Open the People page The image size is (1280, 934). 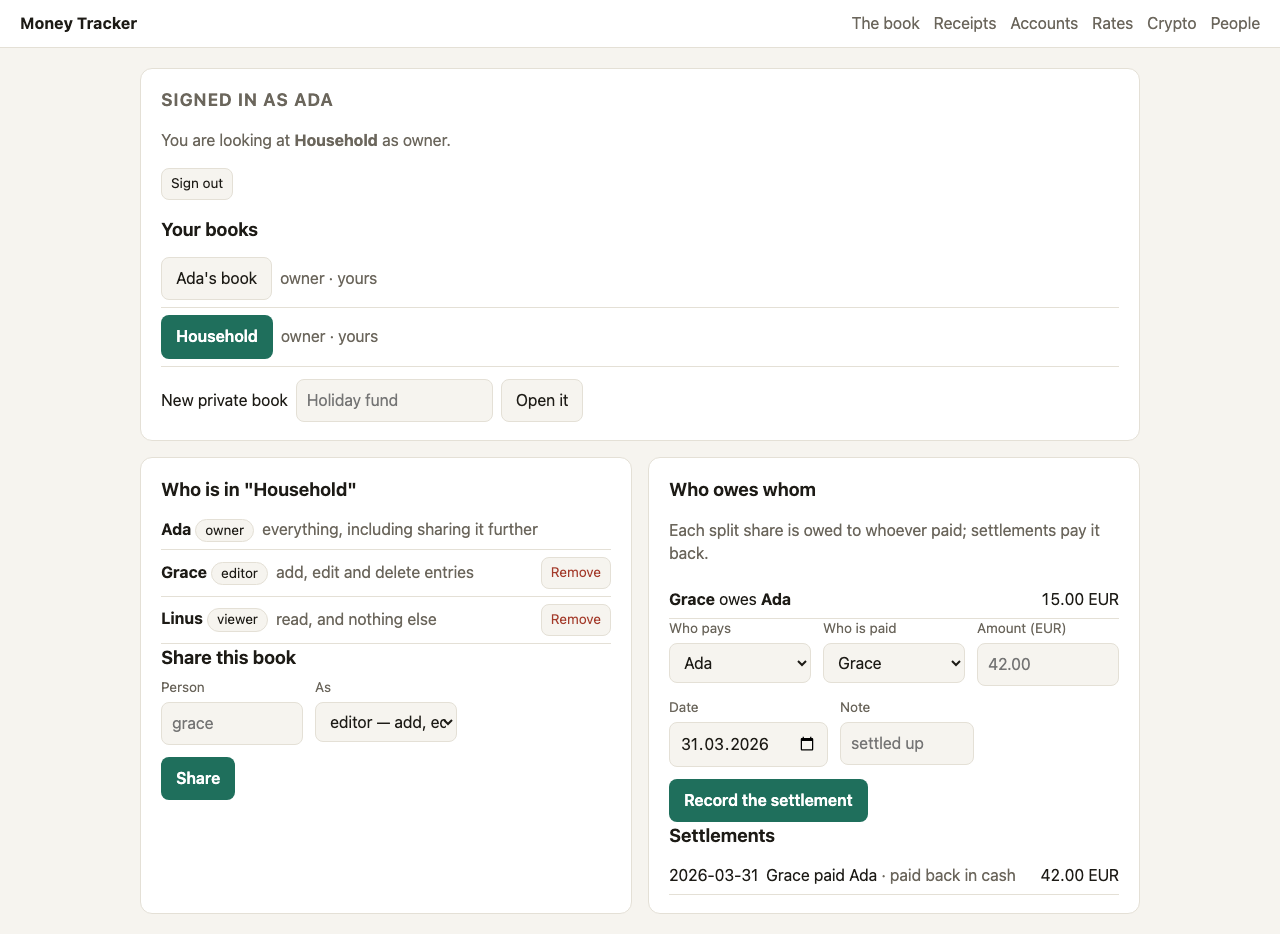pyautogui.click(x=1235, y=23)
